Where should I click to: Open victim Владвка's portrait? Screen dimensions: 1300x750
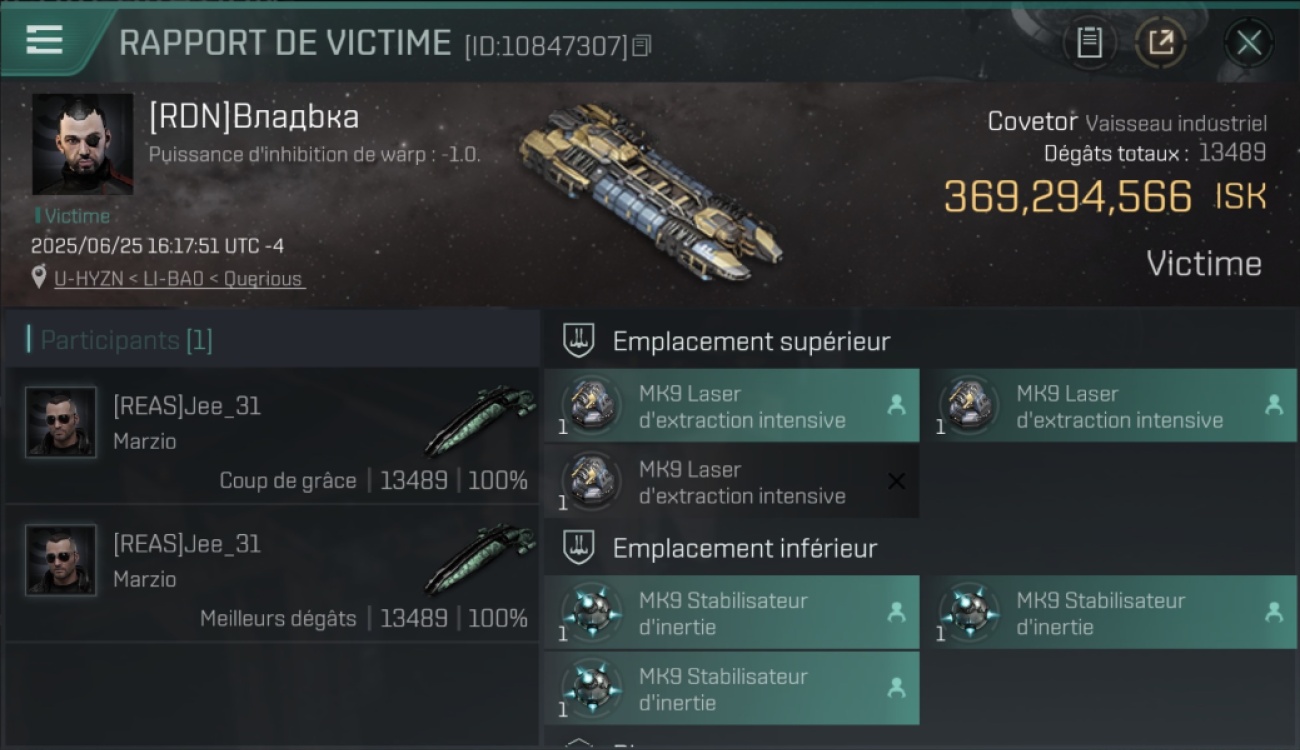(83, 144)
